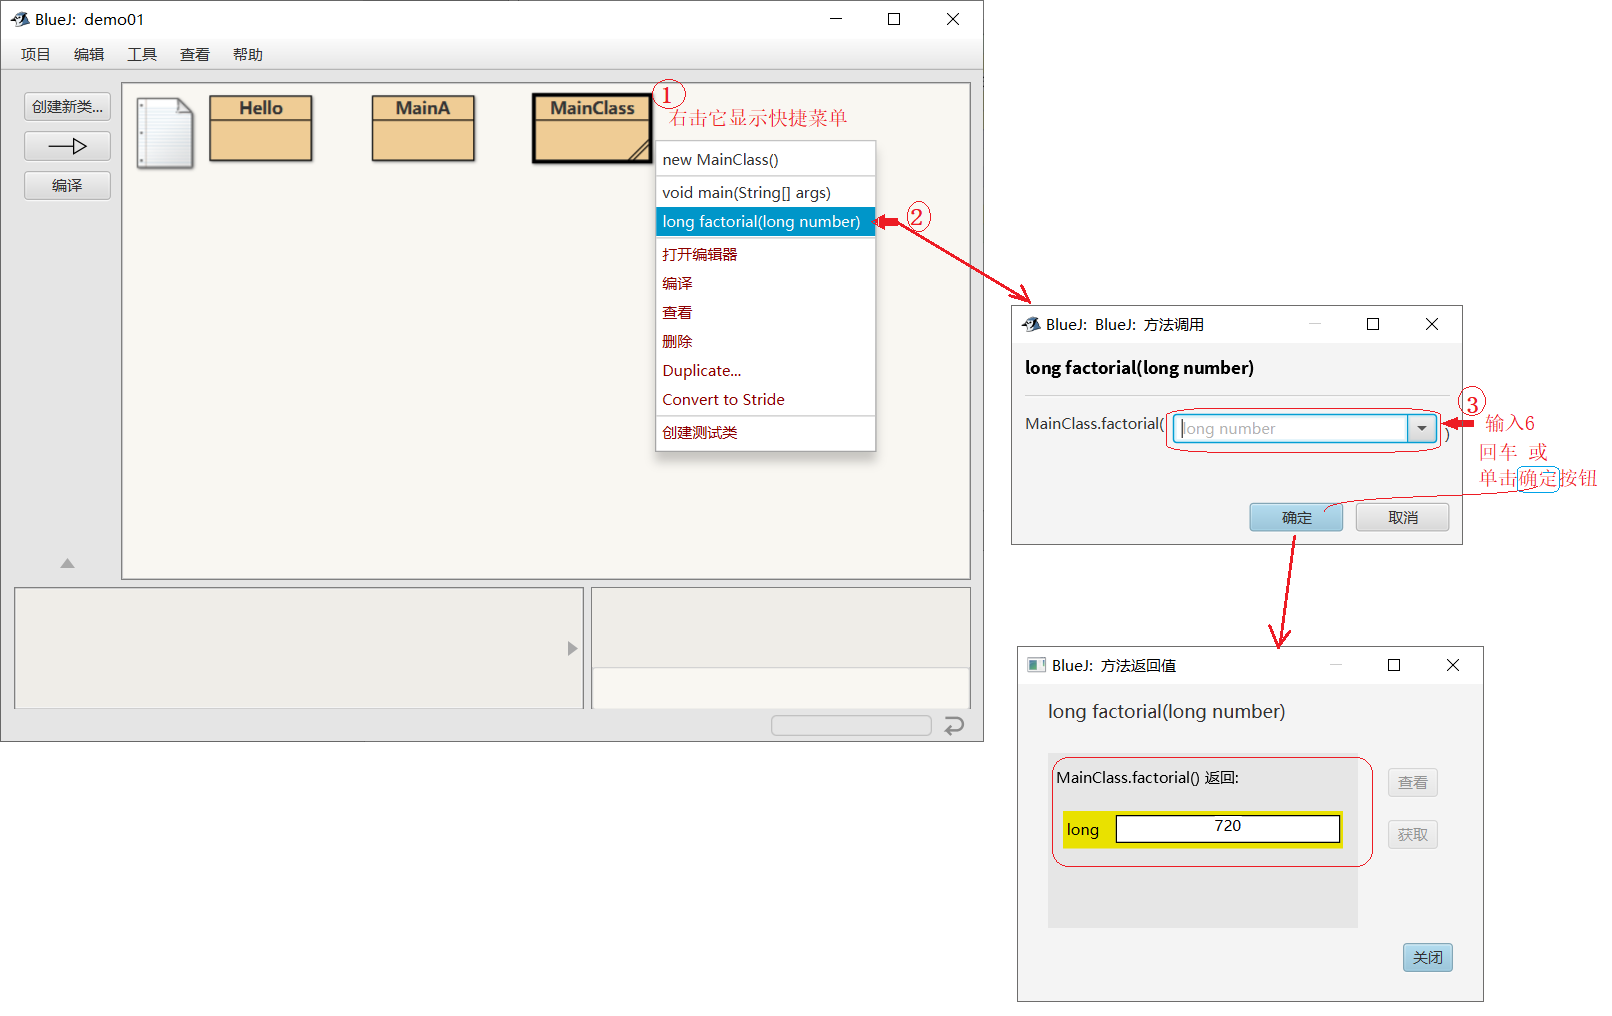Click the 查看 button in result dialog
This screenshot has width=1612, height=1016.
1412,782
